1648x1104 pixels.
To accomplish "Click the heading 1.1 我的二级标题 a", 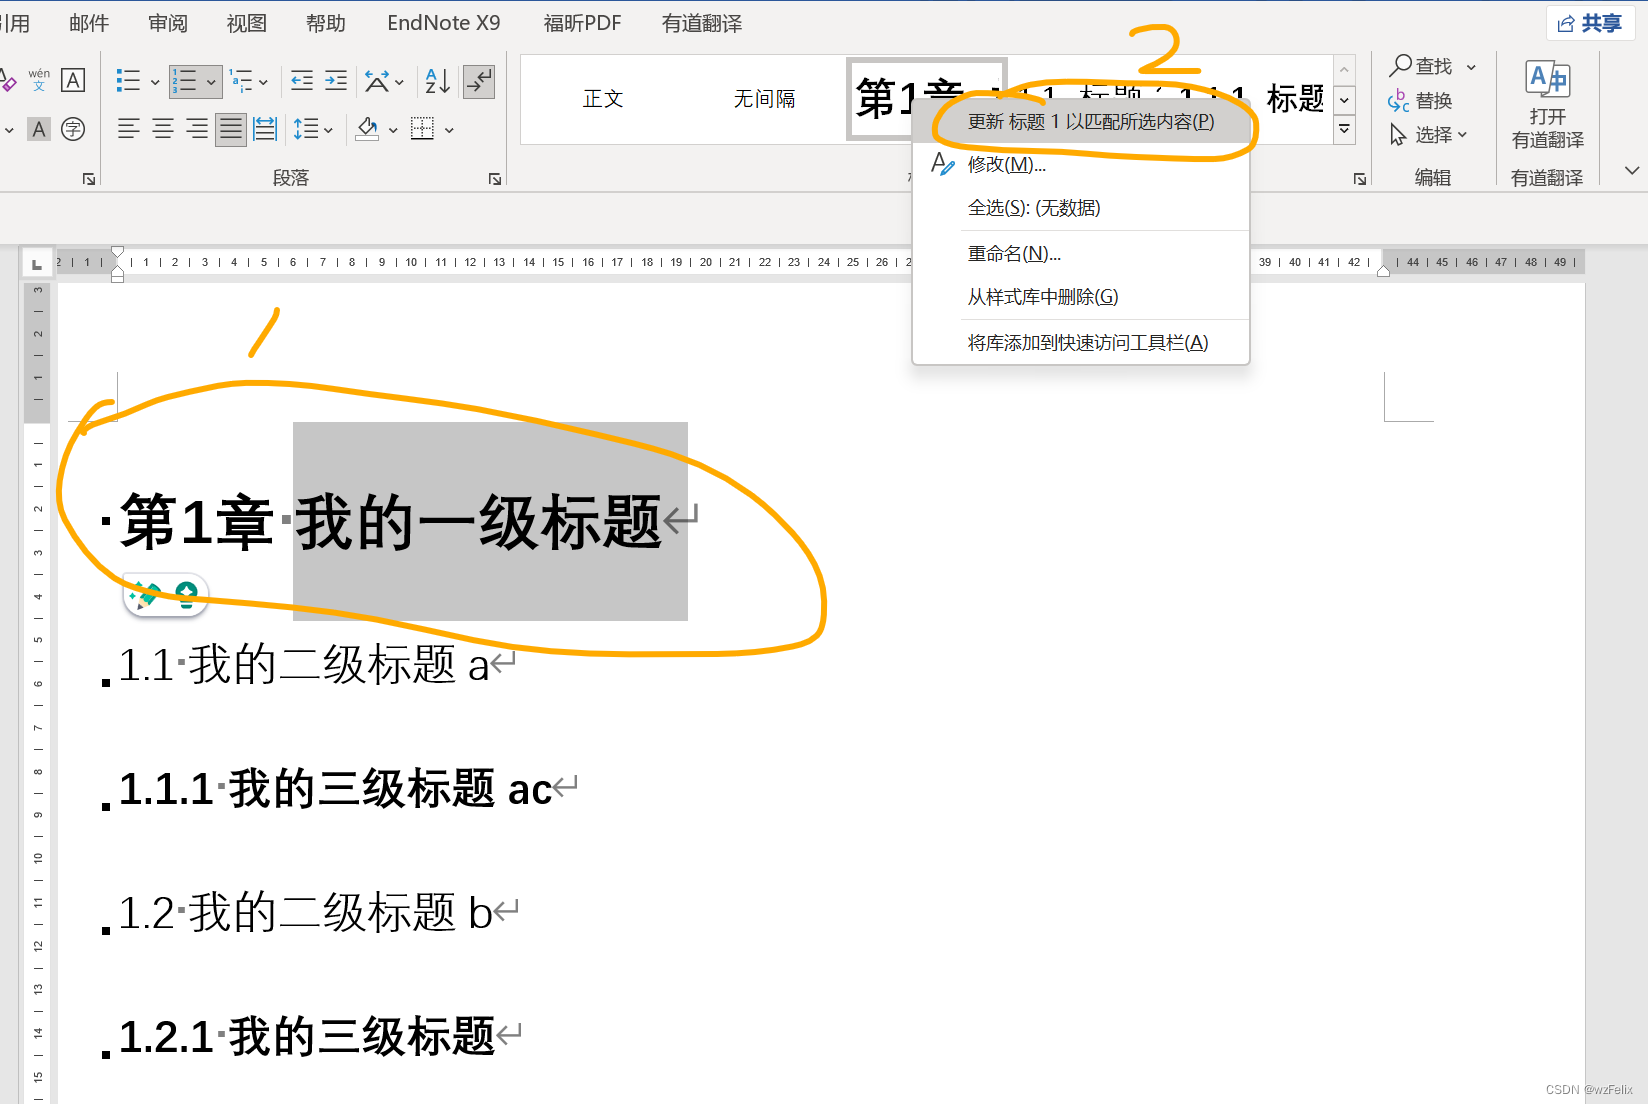I will click(304, 665).
